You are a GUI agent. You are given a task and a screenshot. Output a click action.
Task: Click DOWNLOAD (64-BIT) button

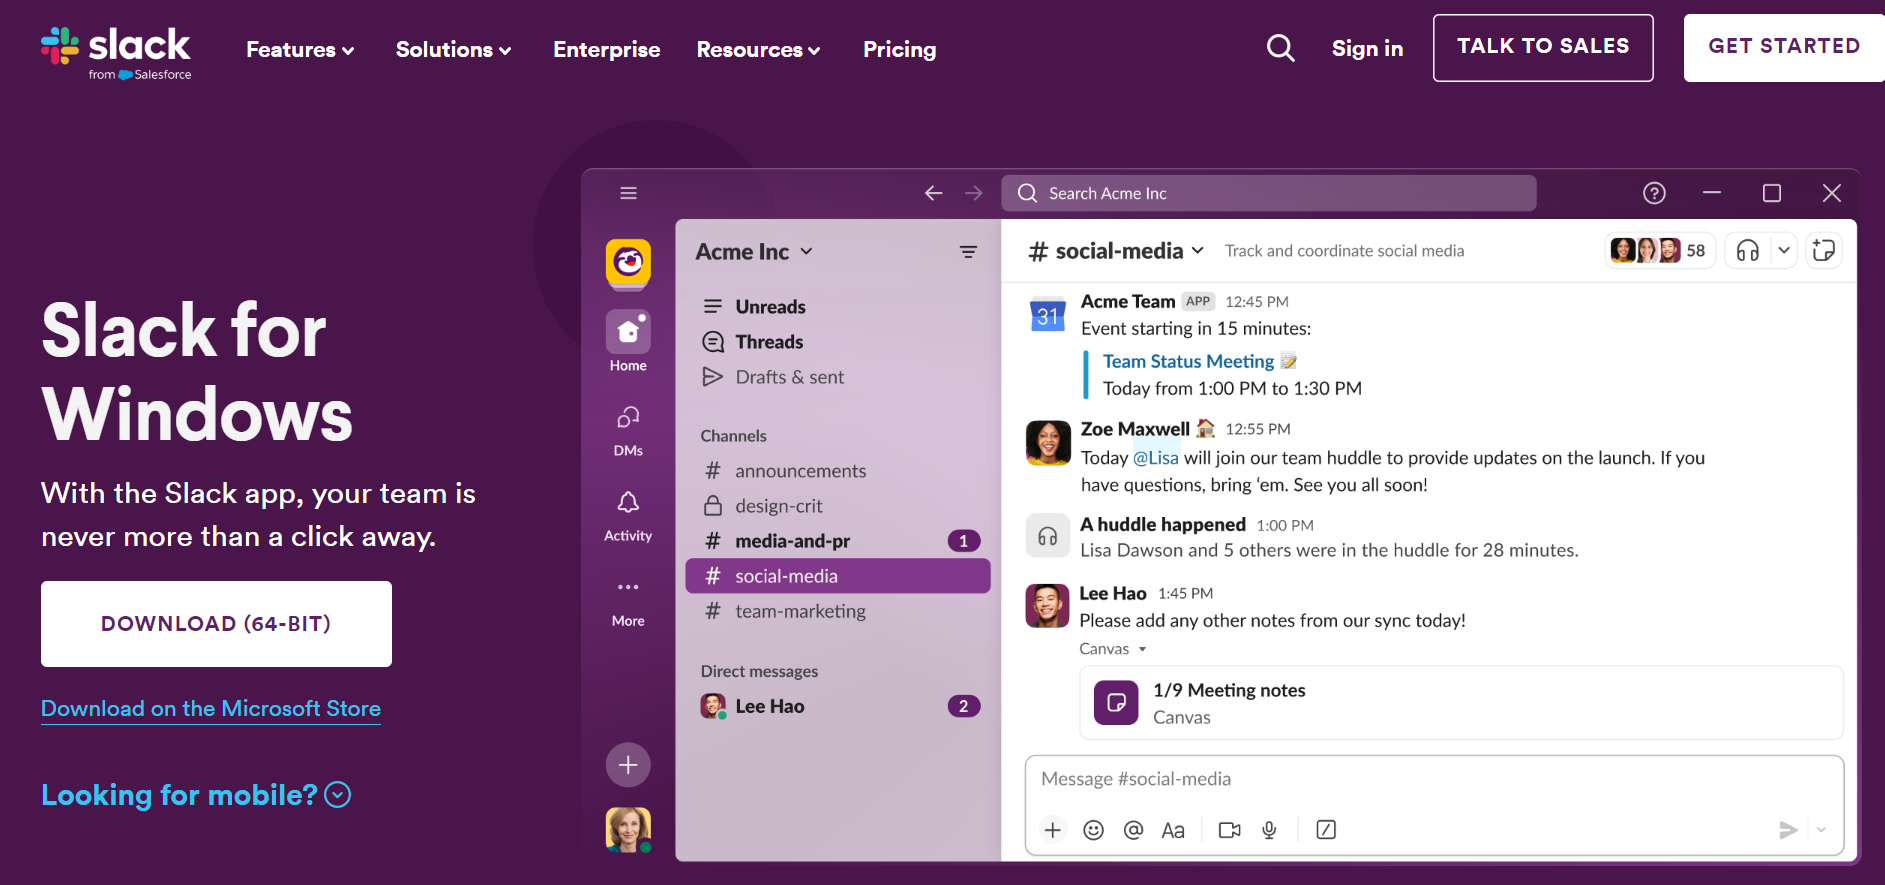(216, 624)
